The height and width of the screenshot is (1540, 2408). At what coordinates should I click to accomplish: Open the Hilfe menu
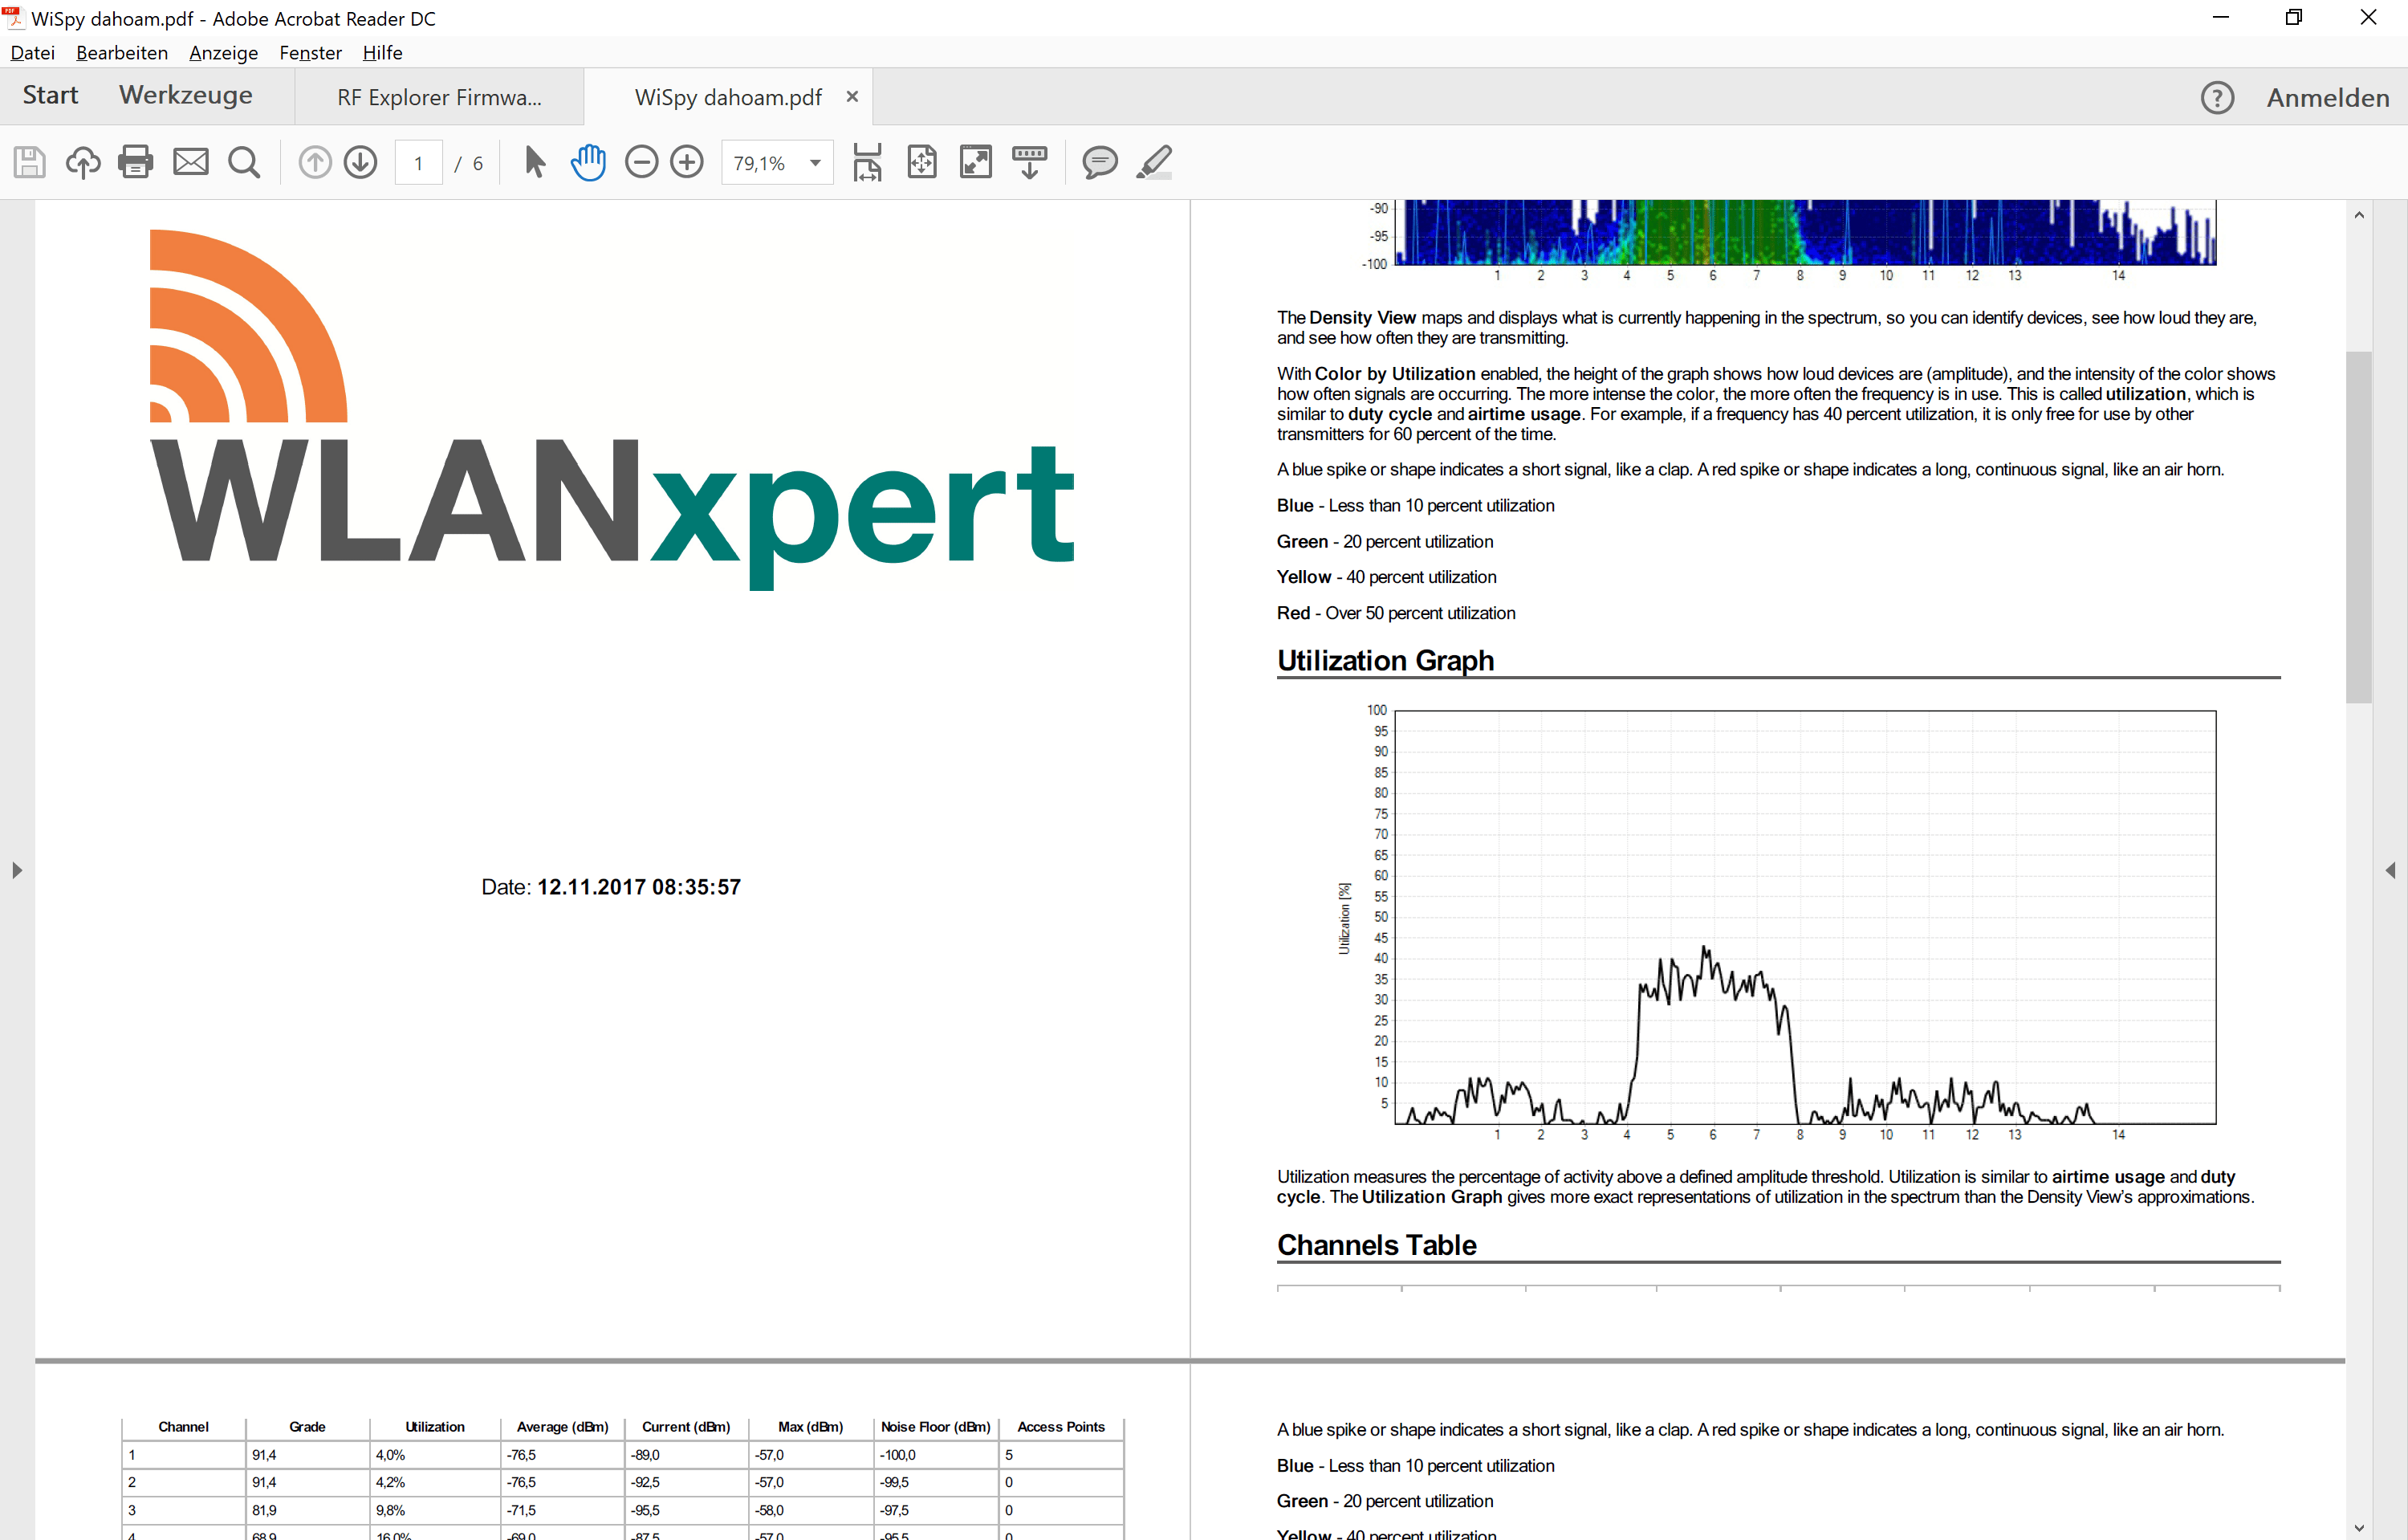click(x=383, y=53)
